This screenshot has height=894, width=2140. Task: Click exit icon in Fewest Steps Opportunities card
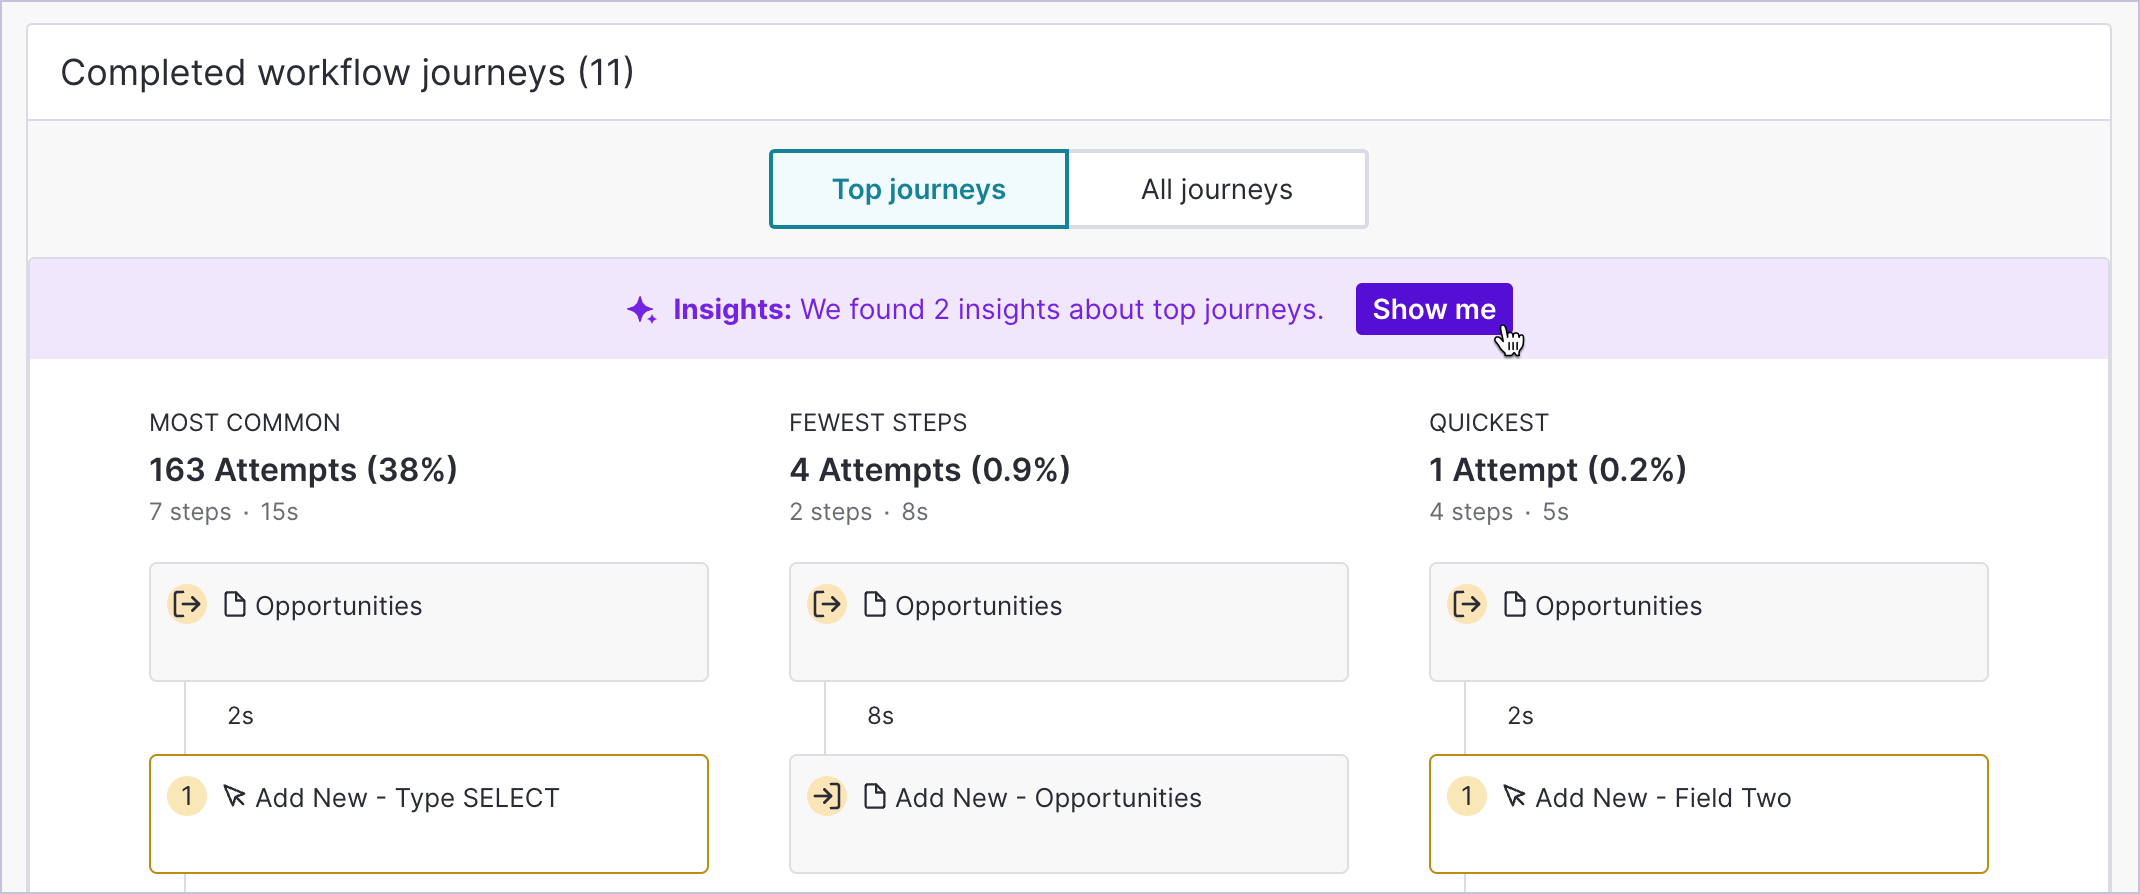click(827, 604)
